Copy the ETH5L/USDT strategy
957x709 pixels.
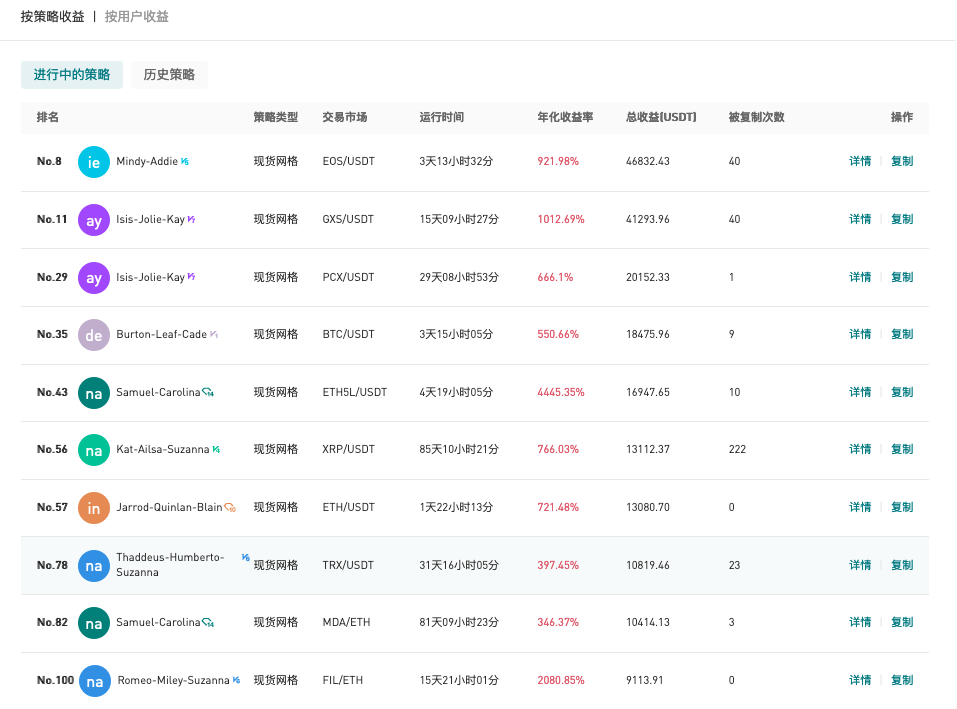click(902, 392)
